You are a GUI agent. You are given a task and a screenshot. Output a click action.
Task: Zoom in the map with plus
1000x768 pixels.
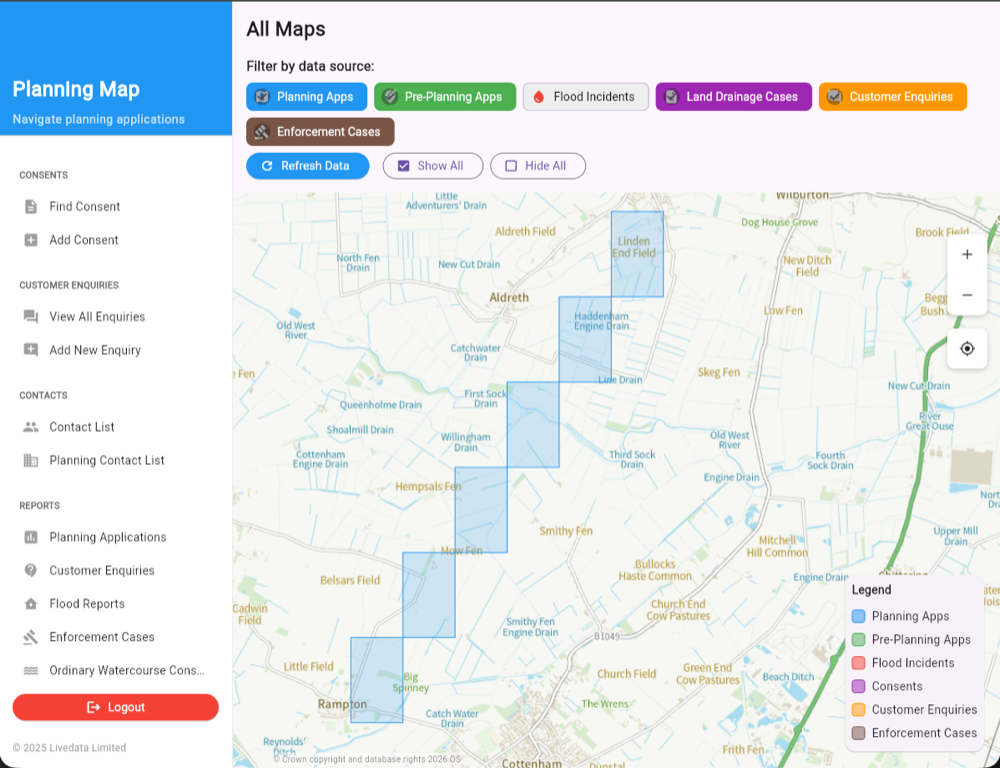[967, 255]
